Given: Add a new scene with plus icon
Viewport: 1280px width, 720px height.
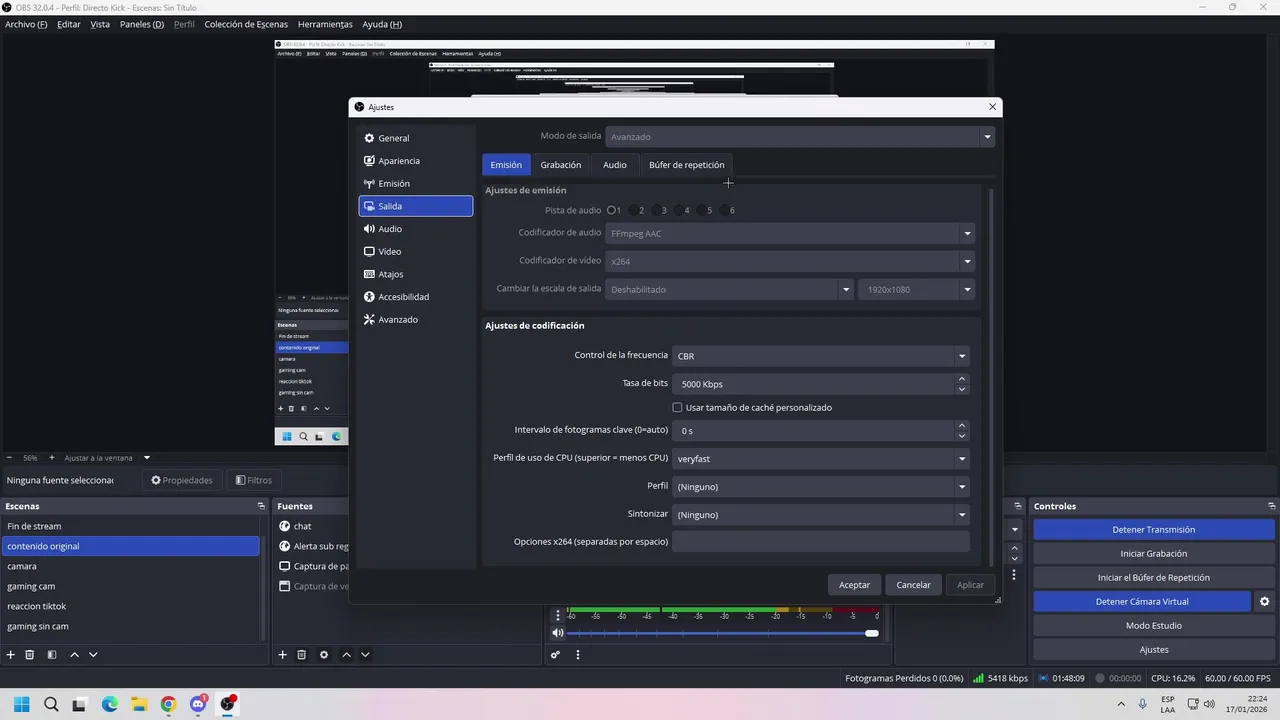Looking at the screenshot, I should 11,655.
